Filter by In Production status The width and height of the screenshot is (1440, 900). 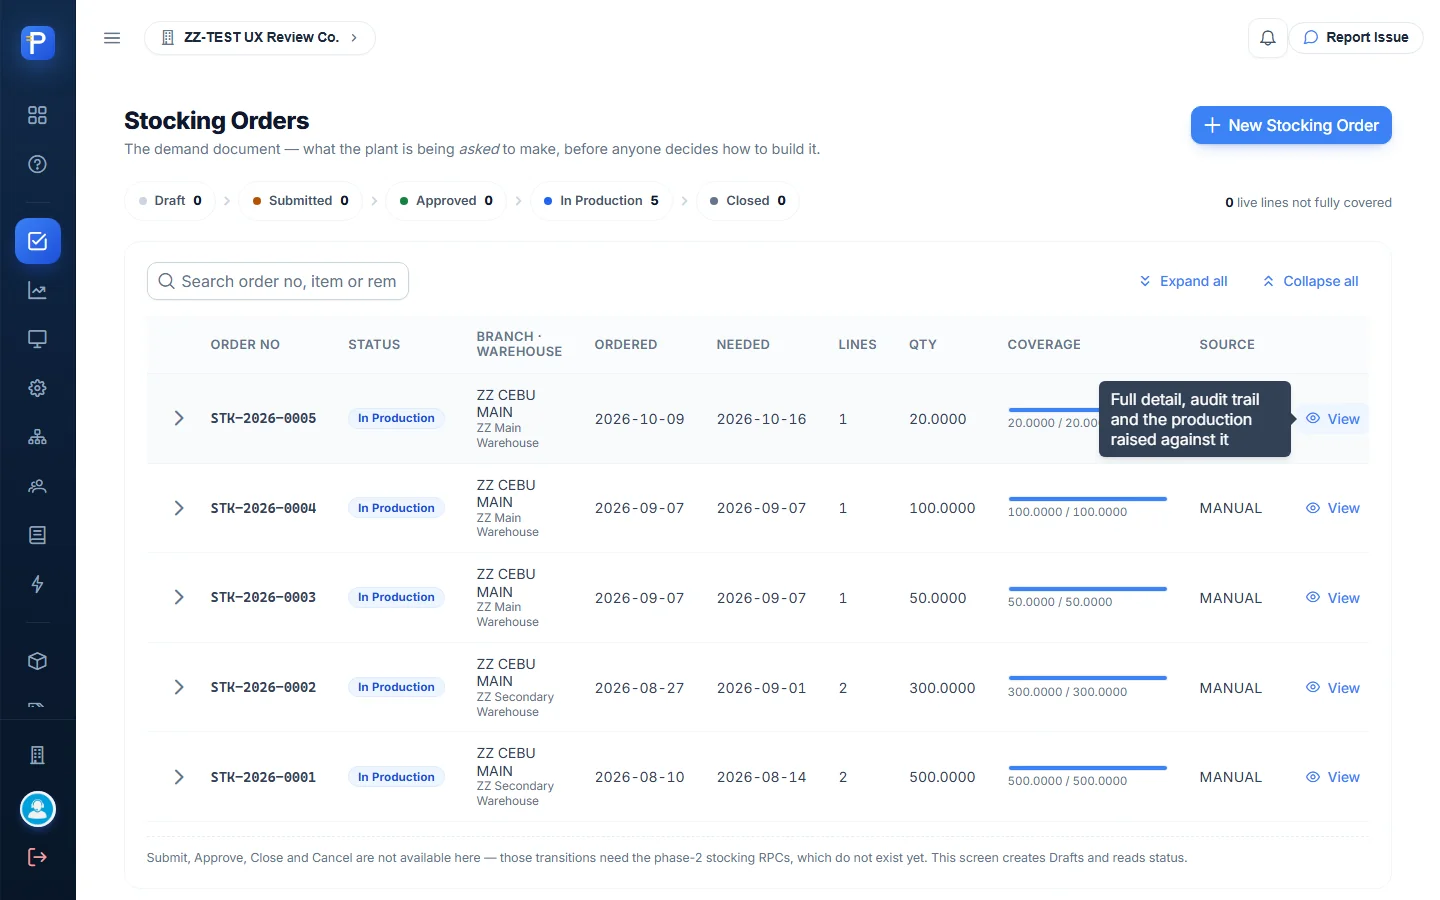pos(601,201)
